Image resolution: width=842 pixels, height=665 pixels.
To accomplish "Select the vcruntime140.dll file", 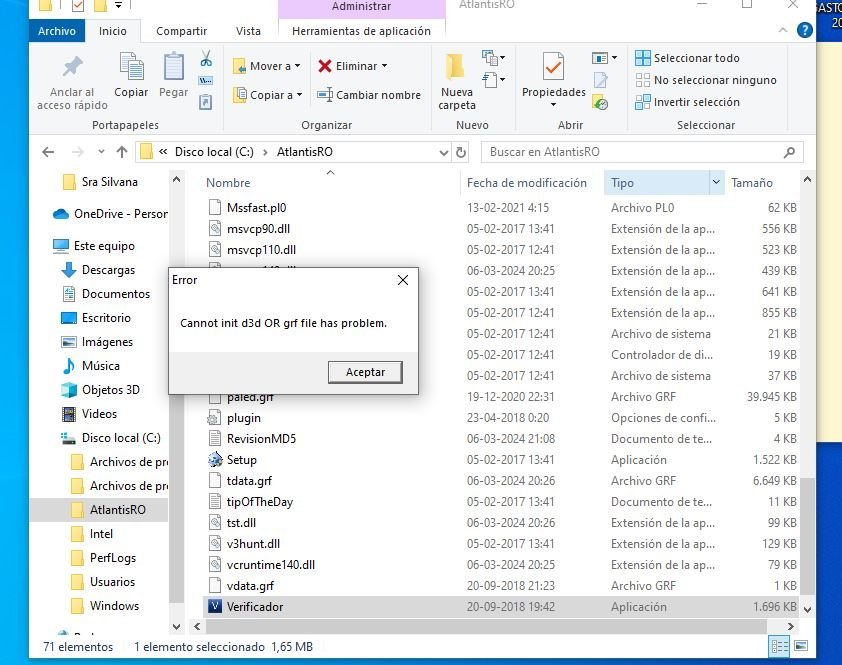I will tap(271, 565).
